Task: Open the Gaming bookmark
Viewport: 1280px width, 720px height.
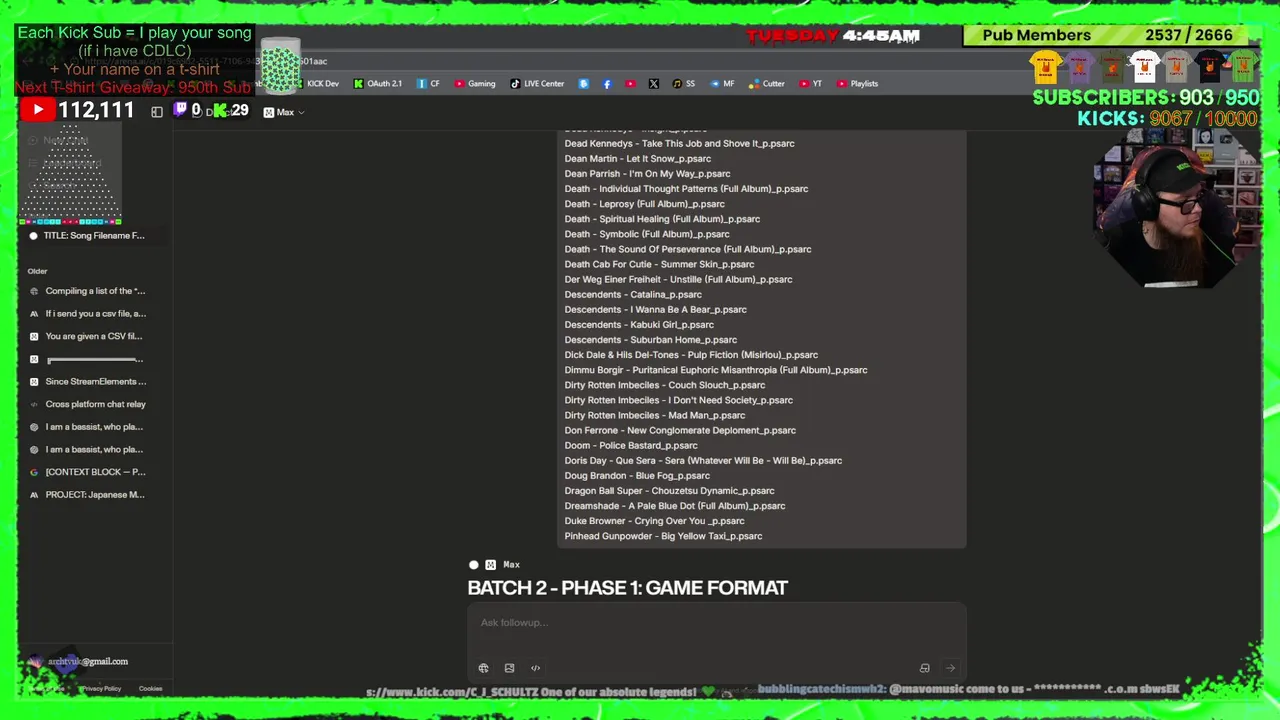Action: (x=474, y=84)
